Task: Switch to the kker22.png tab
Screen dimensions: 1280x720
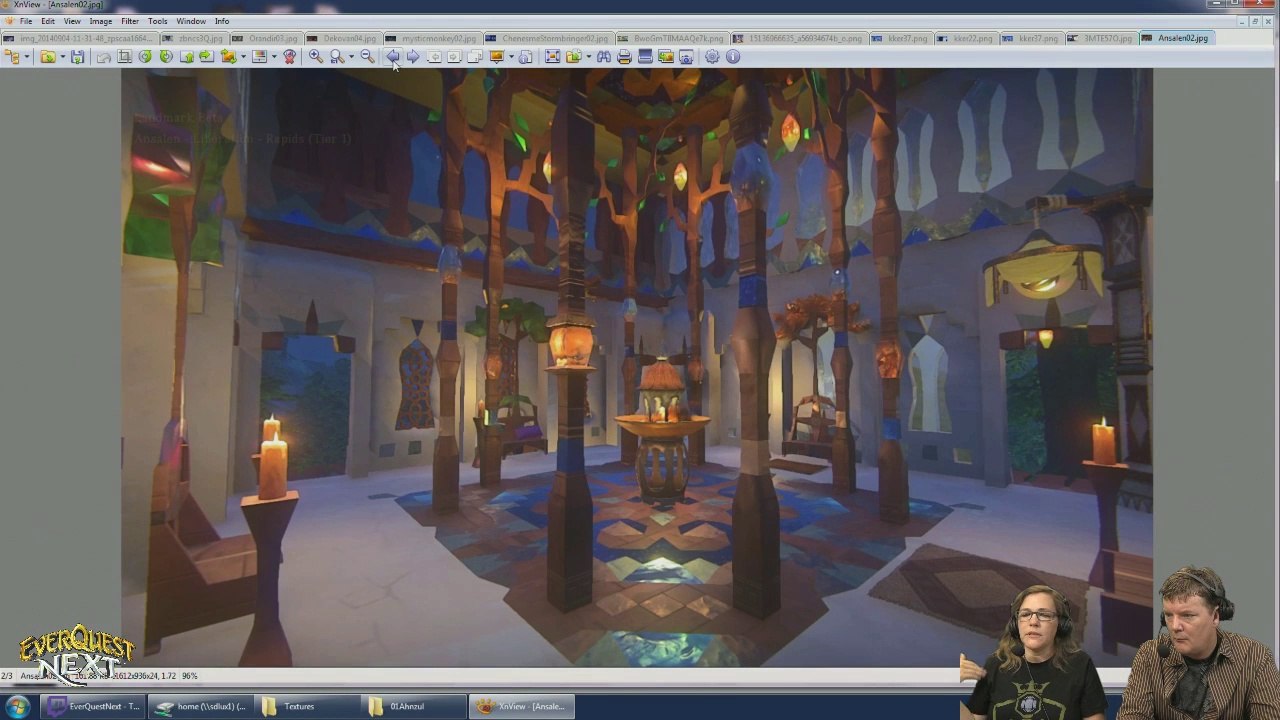Action: (x=965, y=38)
